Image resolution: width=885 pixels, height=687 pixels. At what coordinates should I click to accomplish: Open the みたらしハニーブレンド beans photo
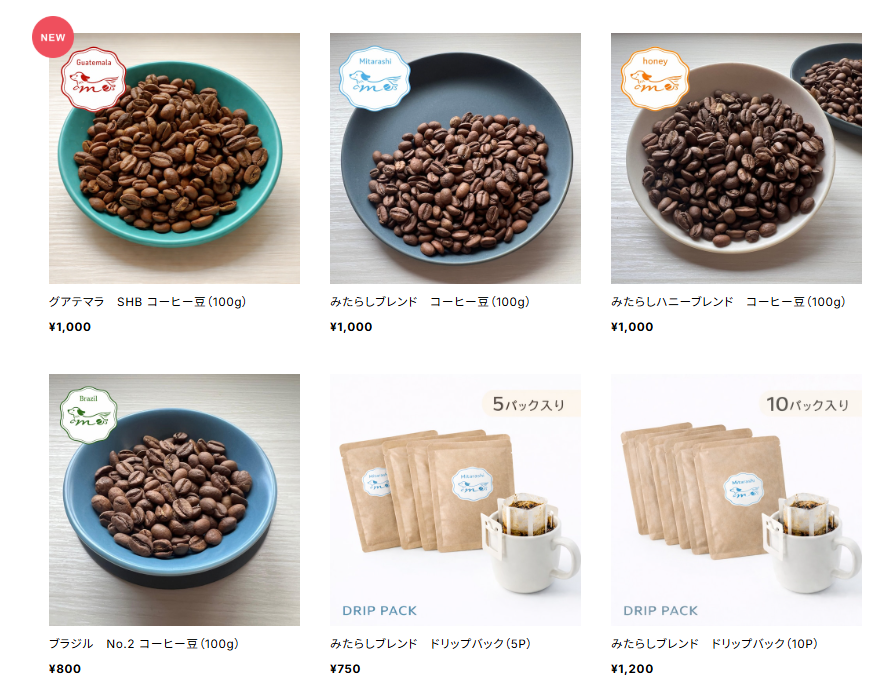click(736, 159)
